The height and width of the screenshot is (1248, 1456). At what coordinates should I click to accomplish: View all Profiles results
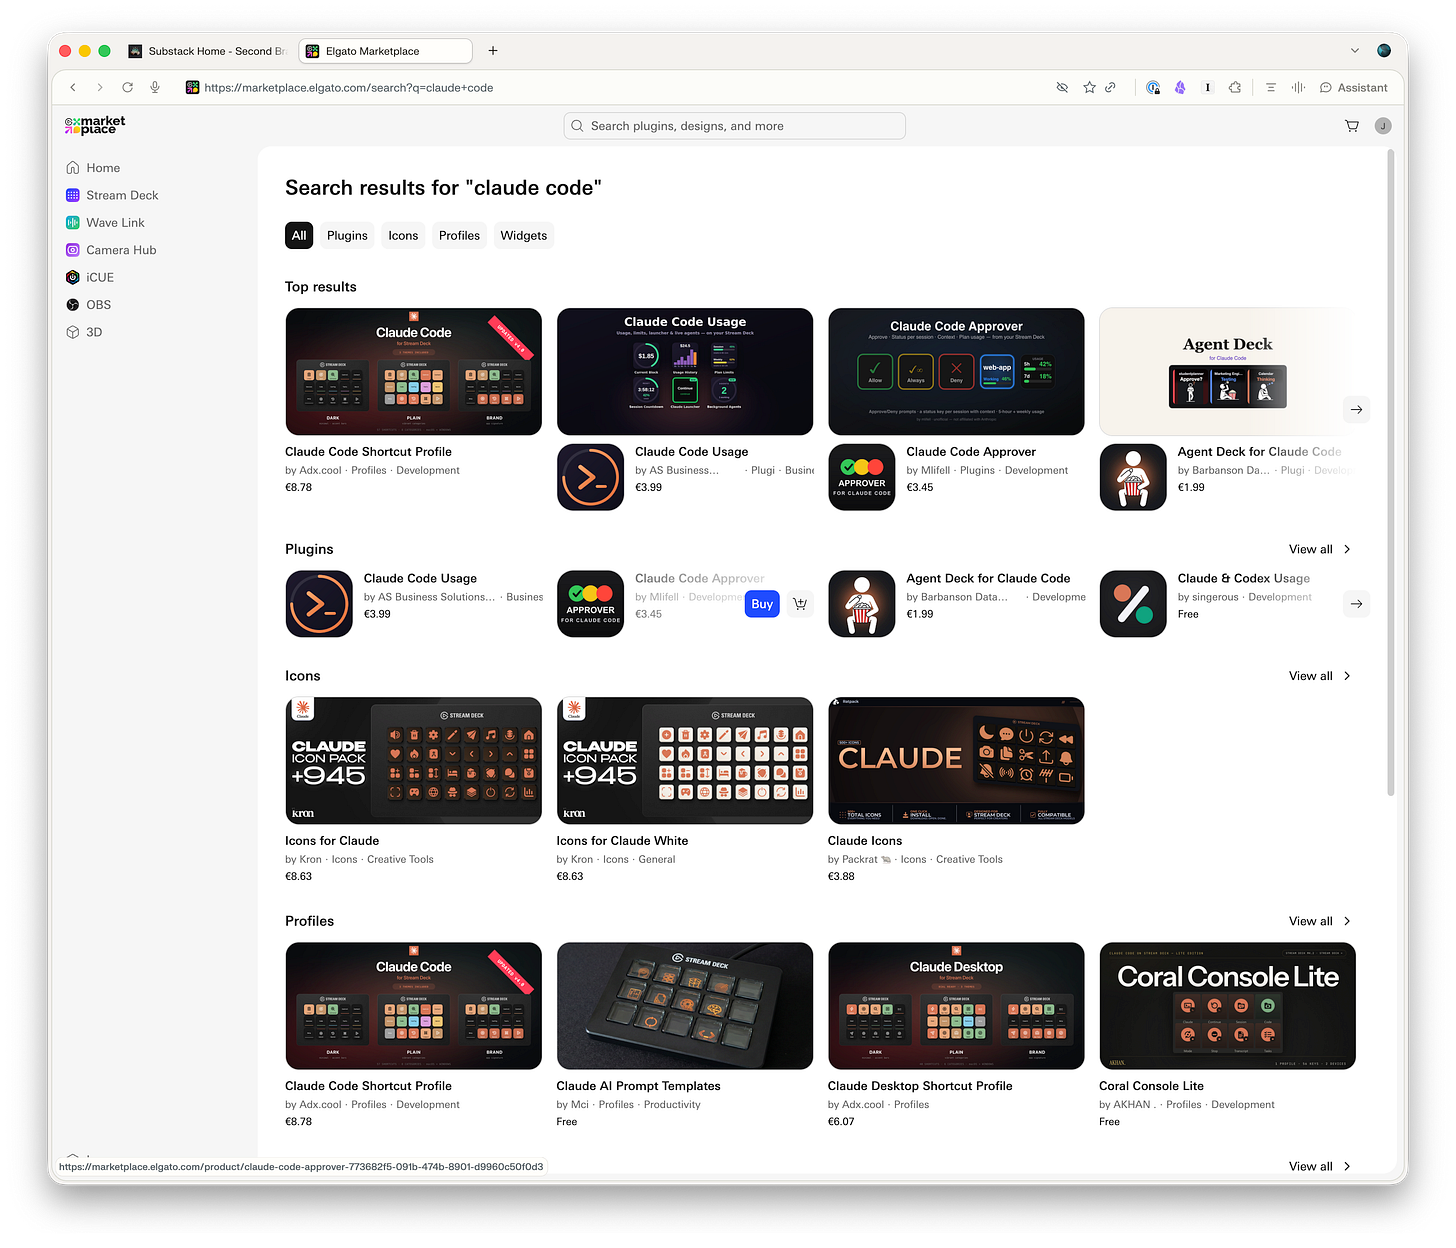tap(1320, 921)
